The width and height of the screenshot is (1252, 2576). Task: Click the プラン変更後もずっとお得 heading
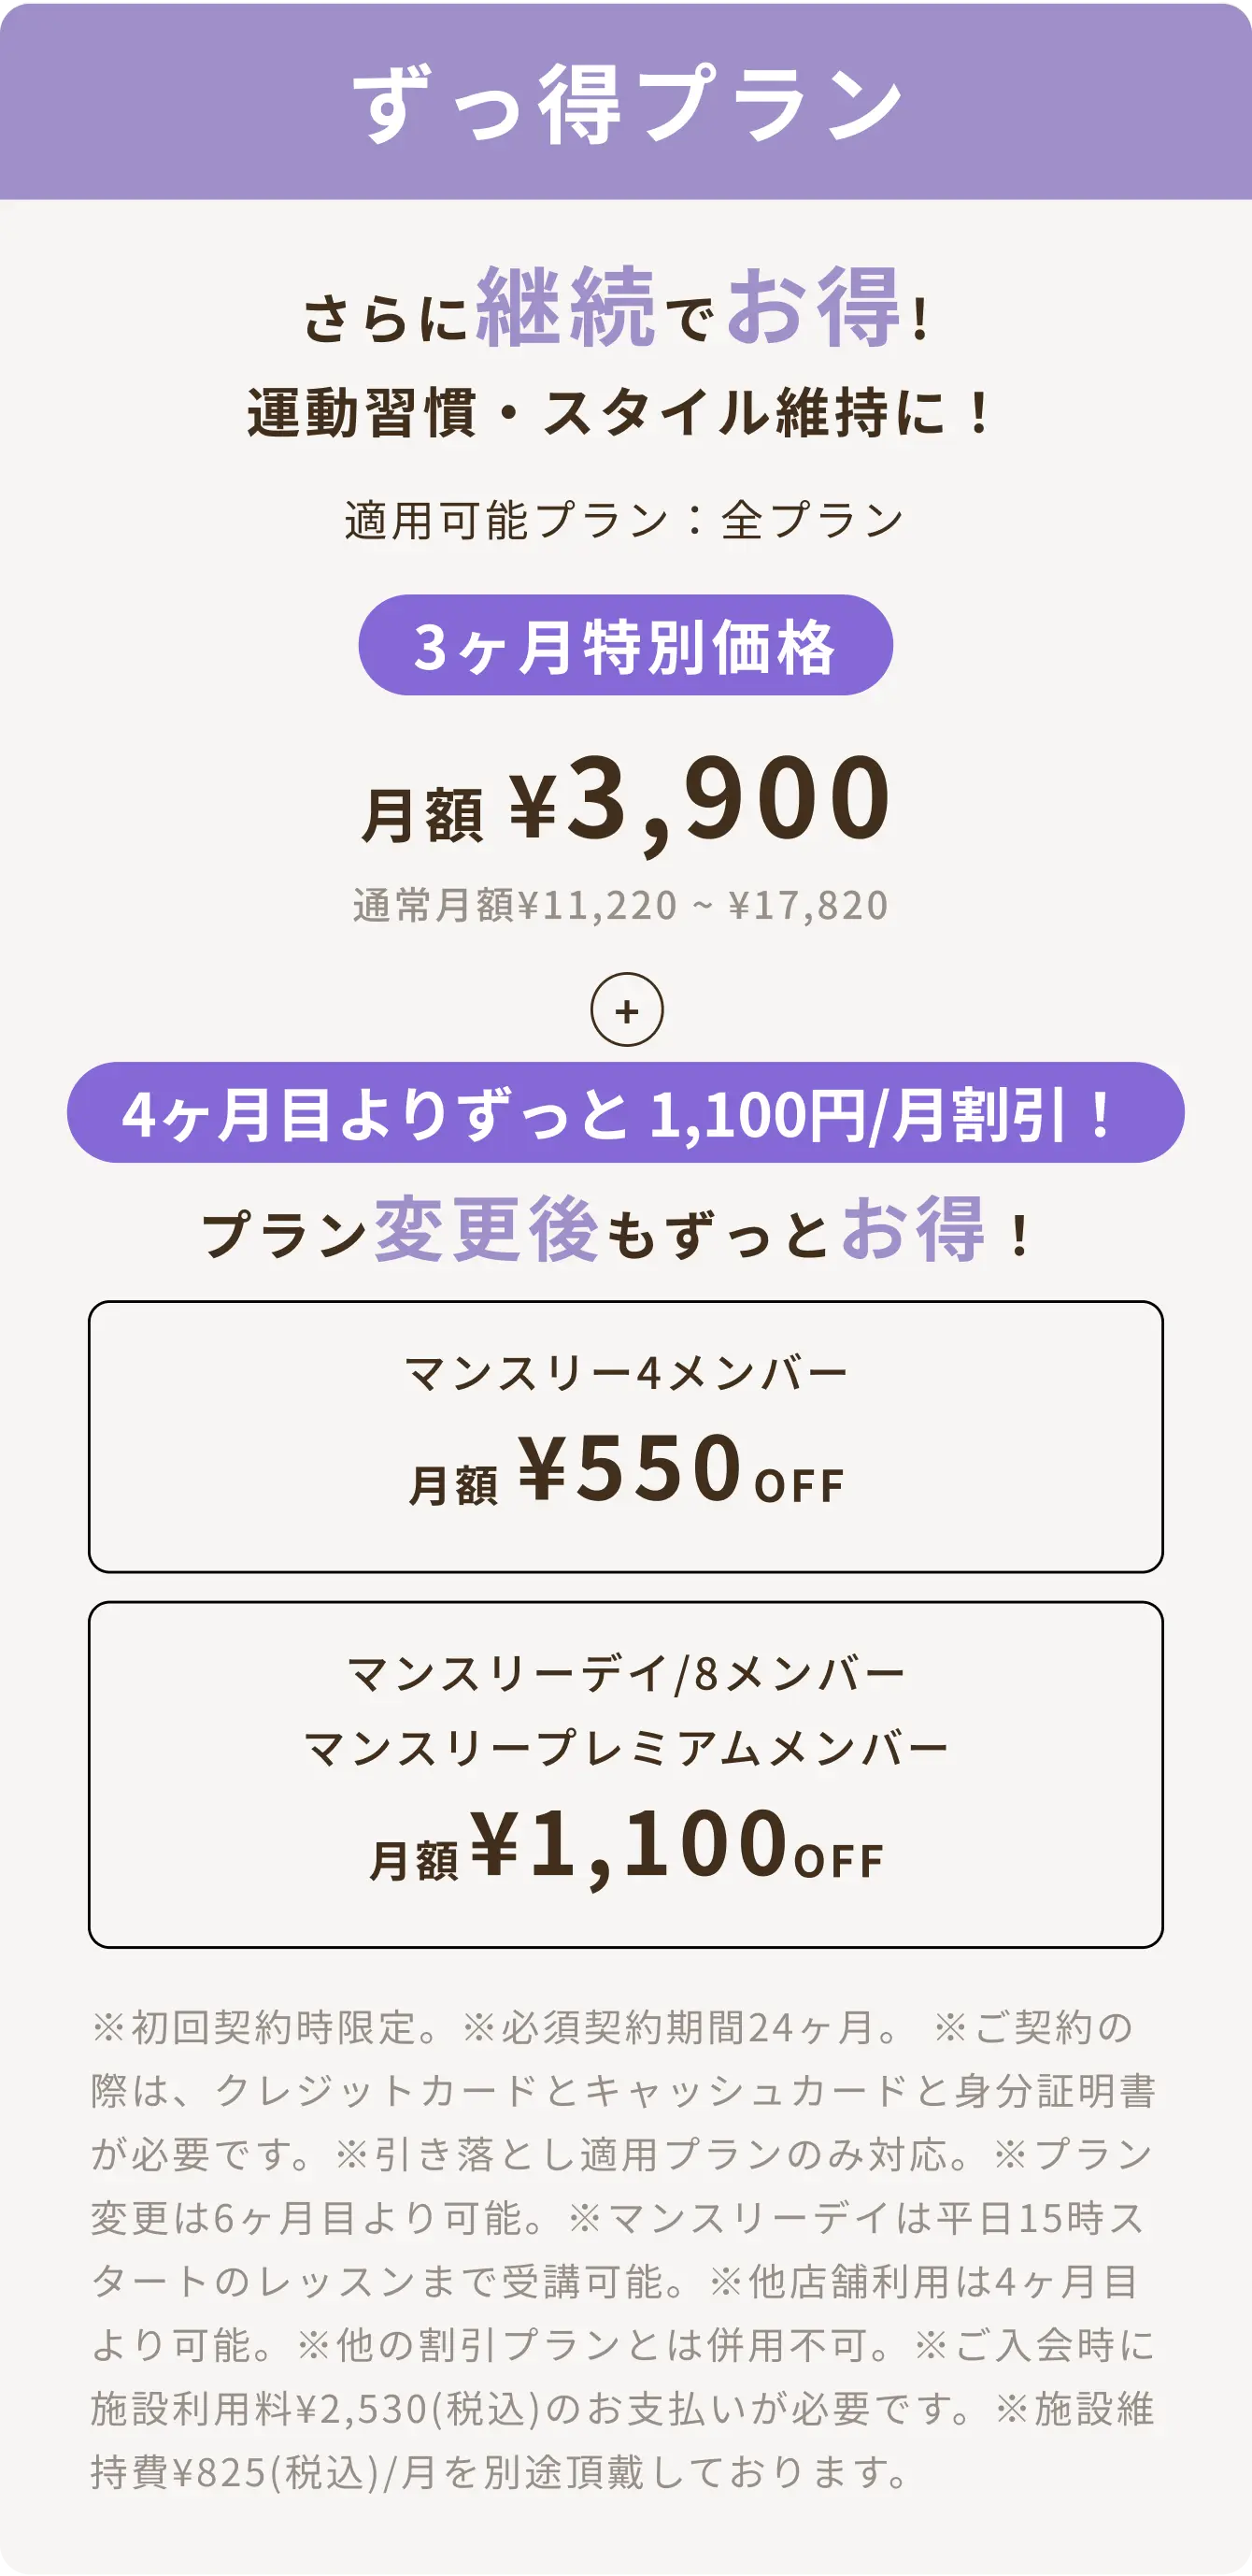618,1231
